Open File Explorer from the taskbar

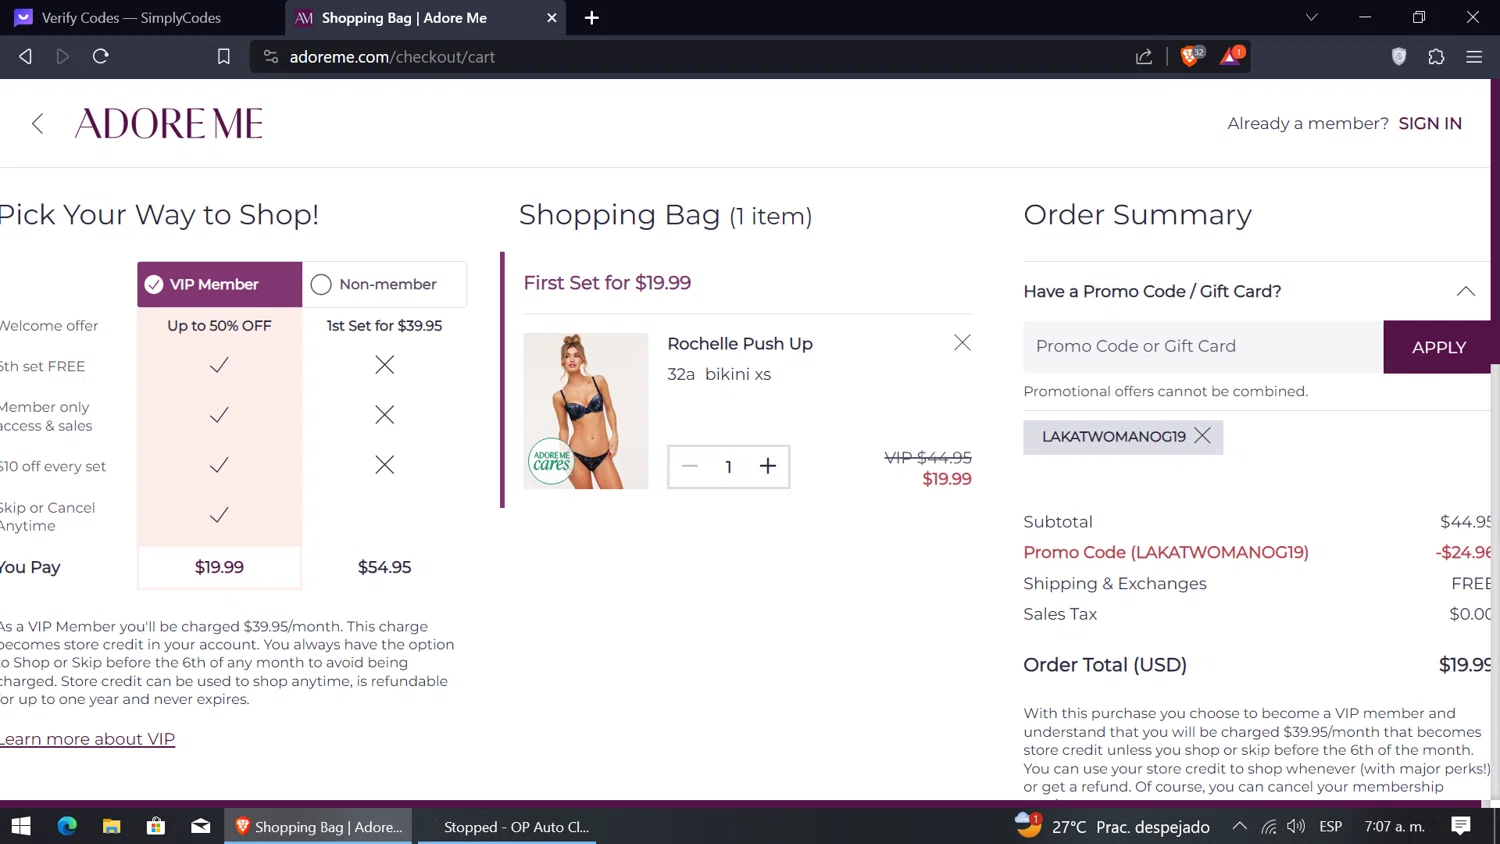coord(111,826)
